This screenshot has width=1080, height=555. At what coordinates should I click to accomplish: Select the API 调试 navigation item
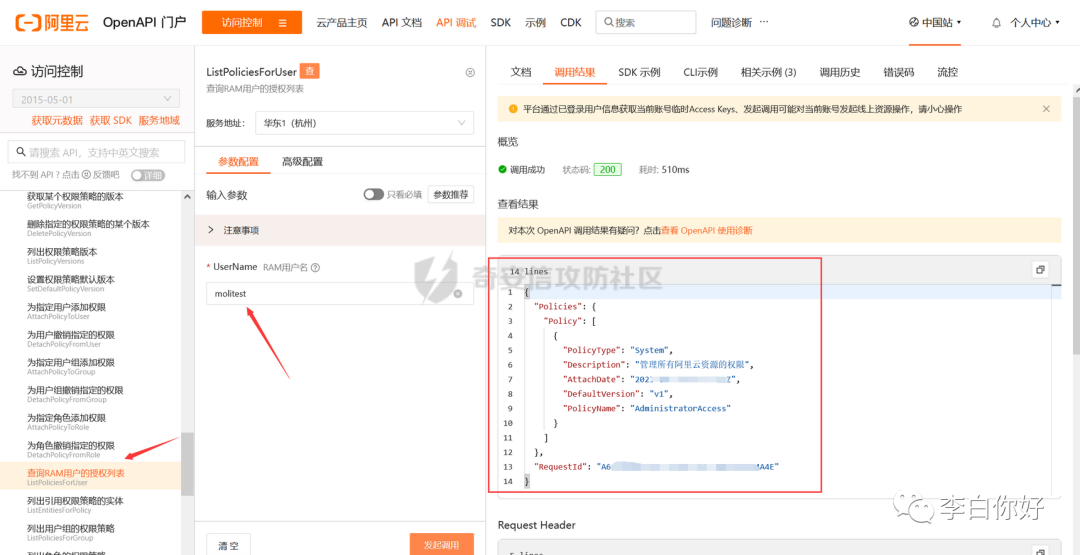tap(456, 22)
